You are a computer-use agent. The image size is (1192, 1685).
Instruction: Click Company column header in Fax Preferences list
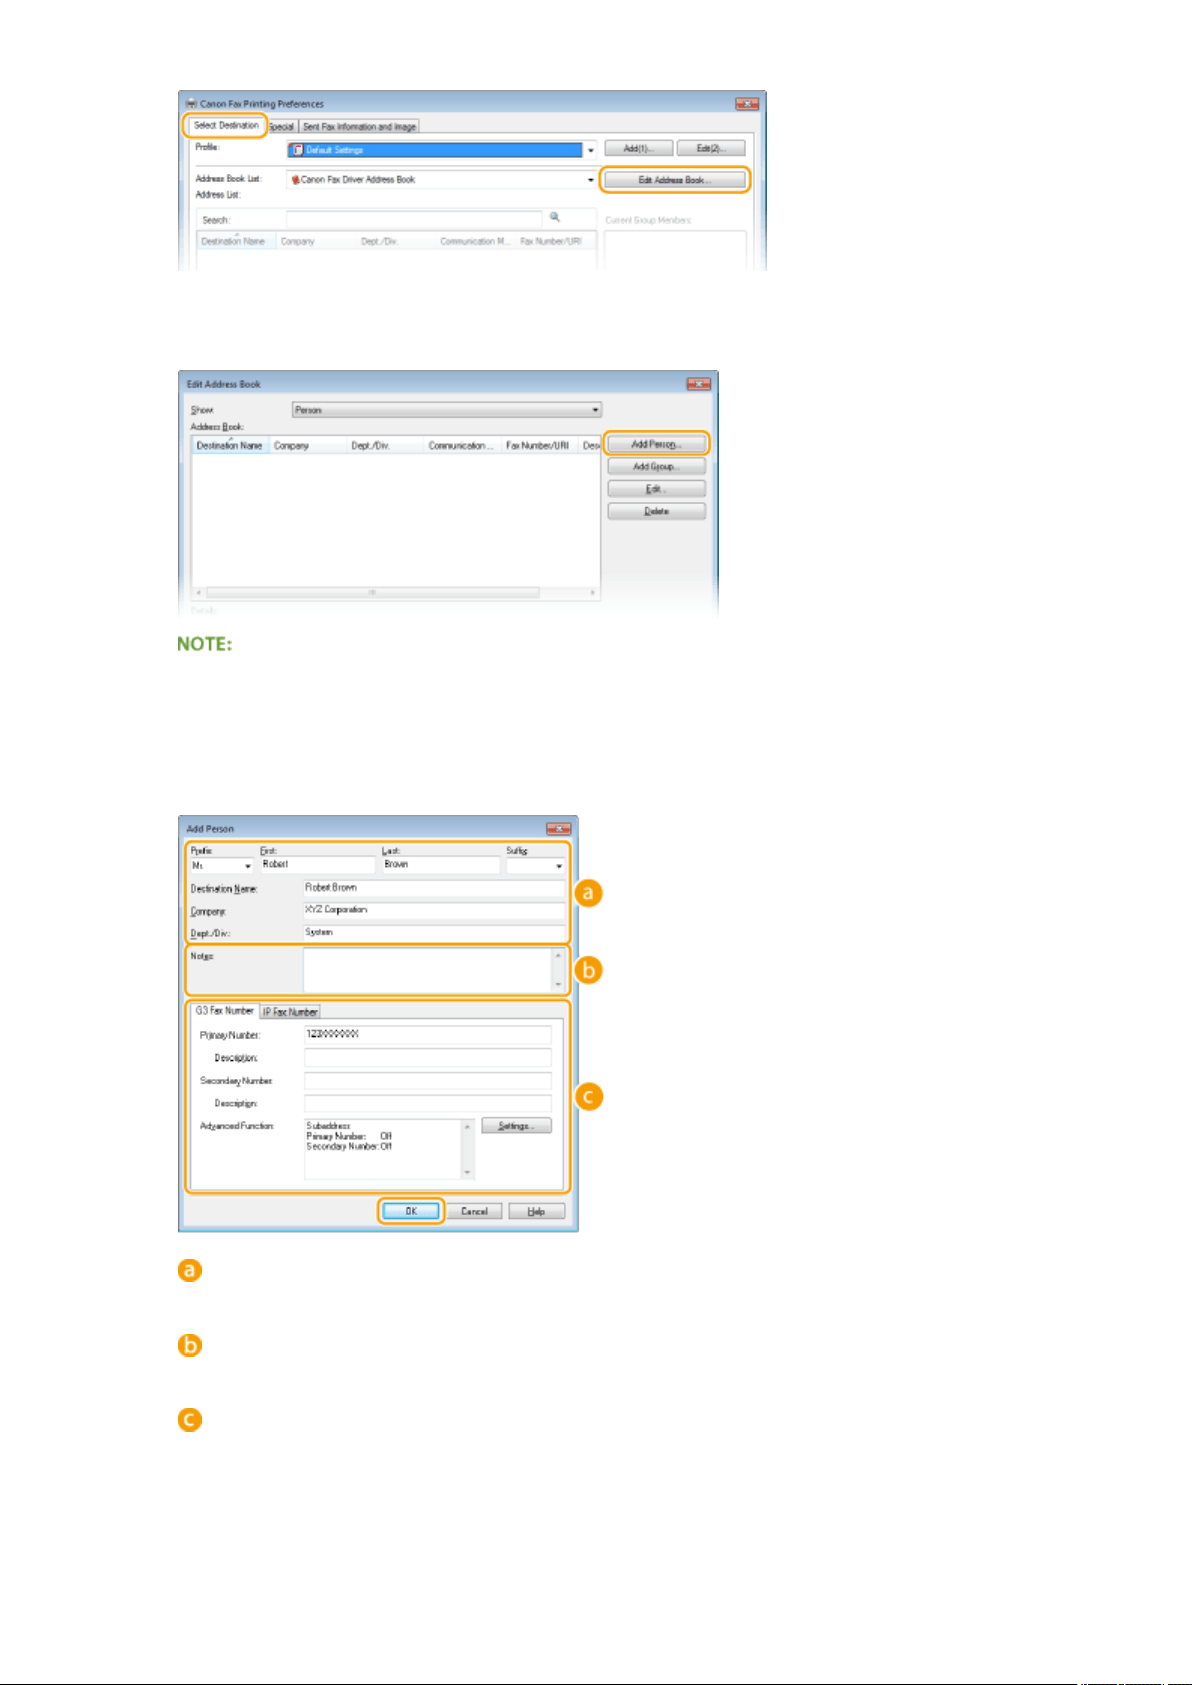point(315,241)
